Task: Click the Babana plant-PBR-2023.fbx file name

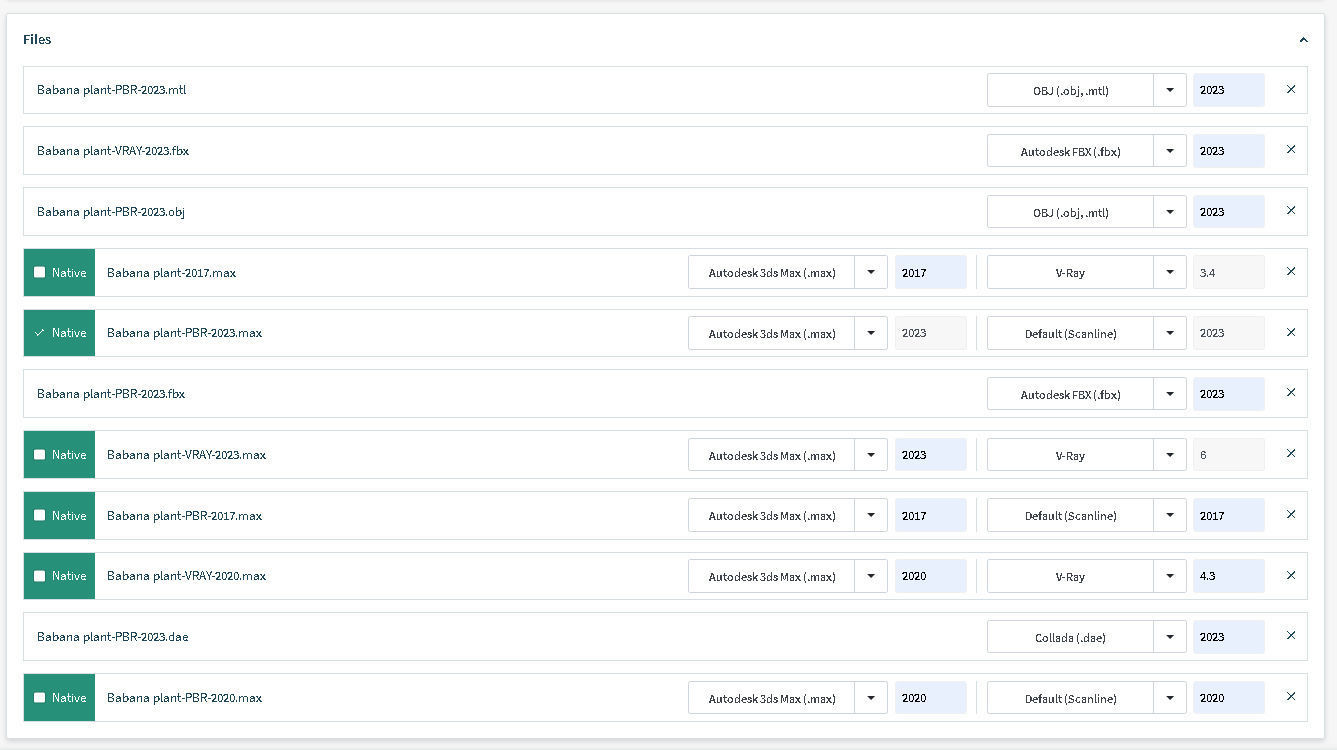Action: pyautogui.click(x=111, y=394)
